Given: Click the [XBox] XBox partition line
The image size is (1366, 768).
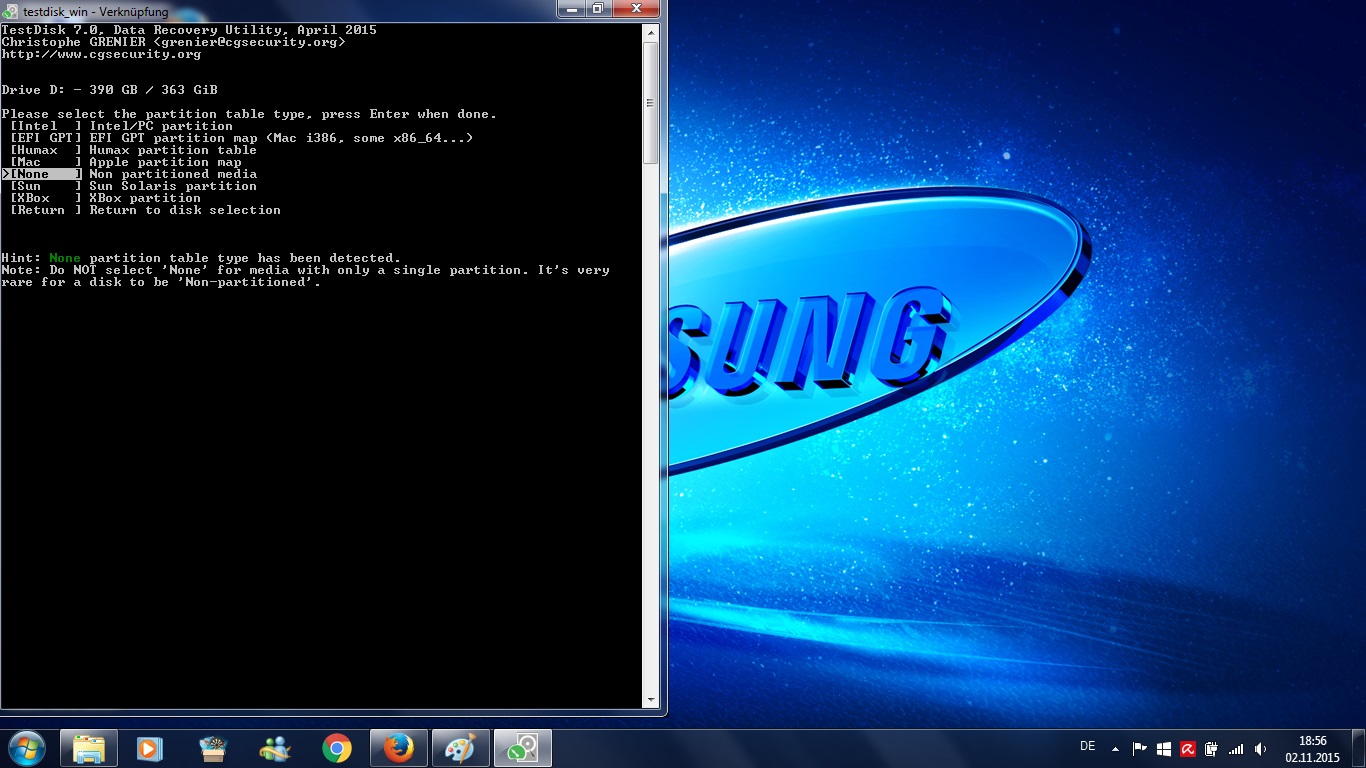Looking at the screenshot, I should pos(105,198).
